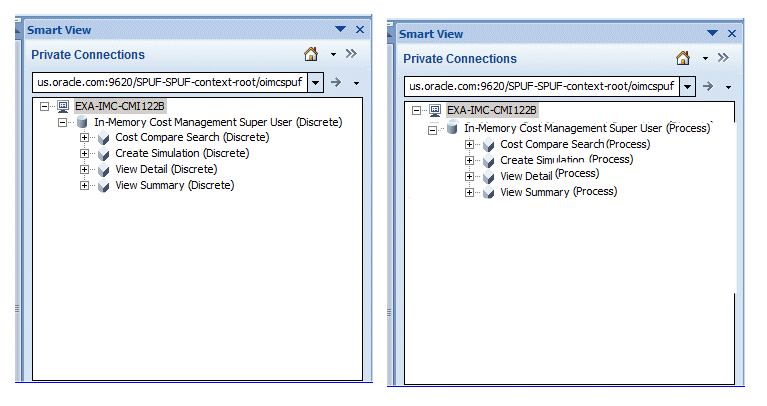
Task: Click the Home icon in the right Smart View panel
Action: (683, 58)
